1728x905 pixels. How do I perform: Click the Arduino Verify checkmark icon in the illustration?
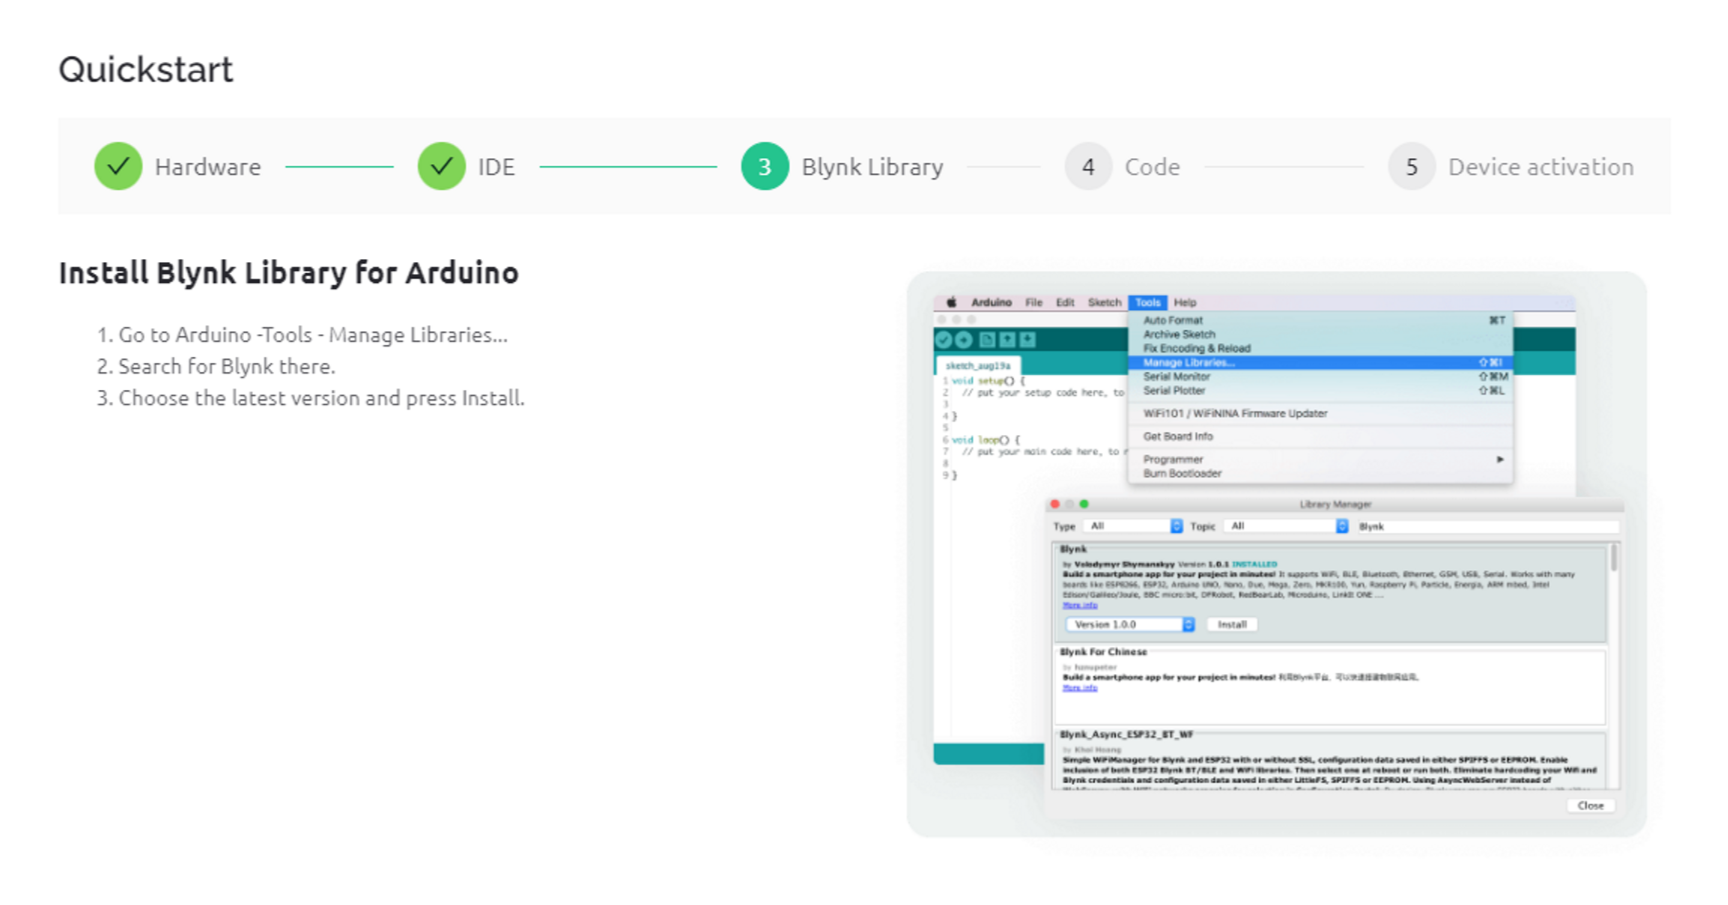[944, 340]
